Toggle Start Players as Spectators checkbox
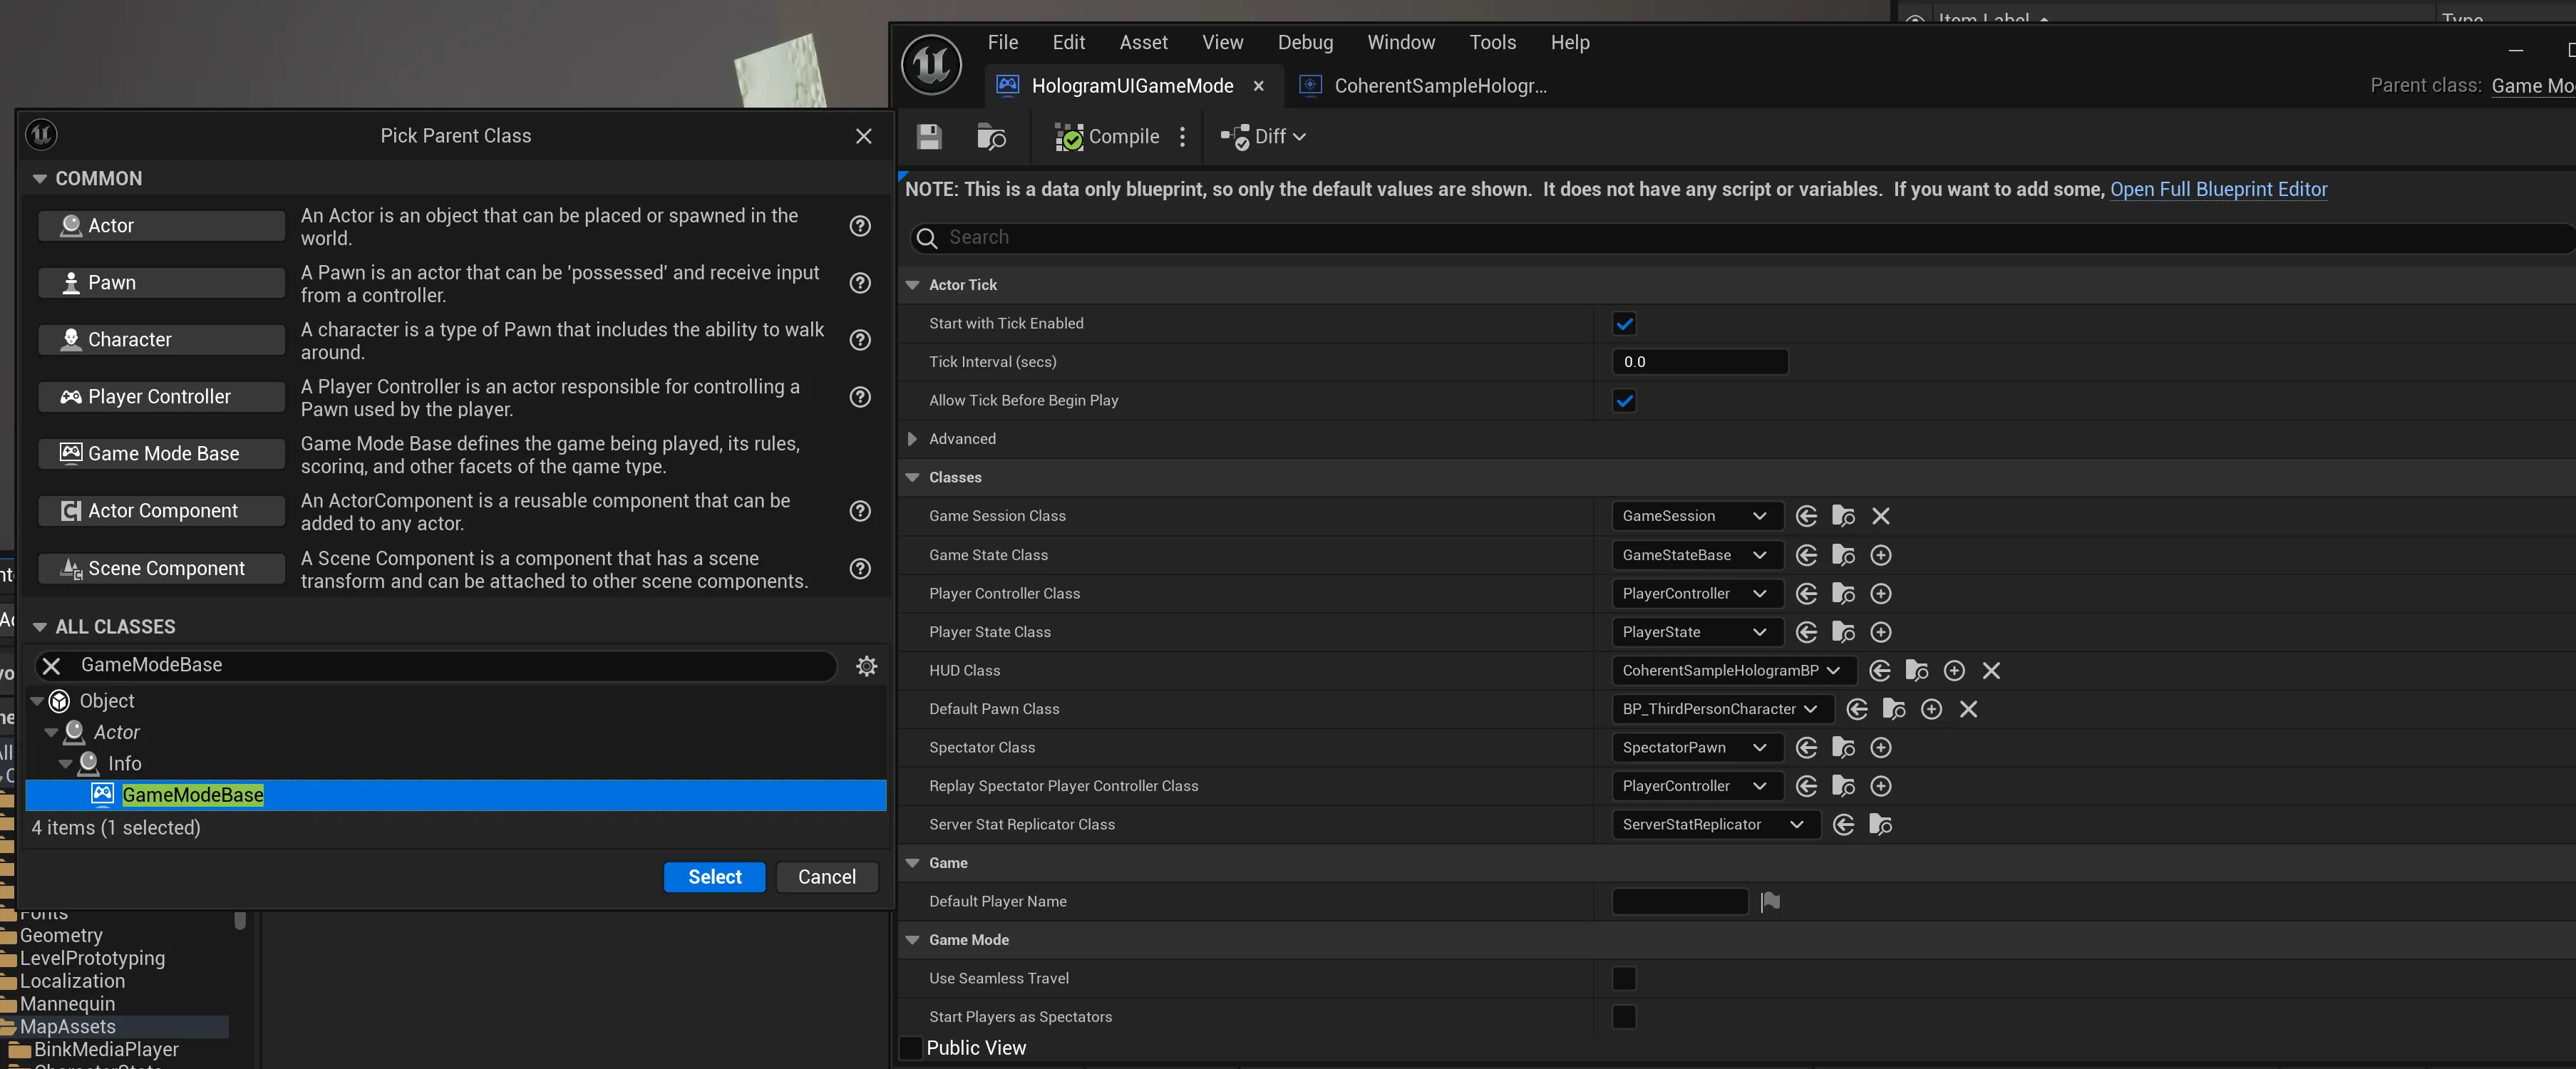The image size is (2576, 1069). [1624, 1017]
